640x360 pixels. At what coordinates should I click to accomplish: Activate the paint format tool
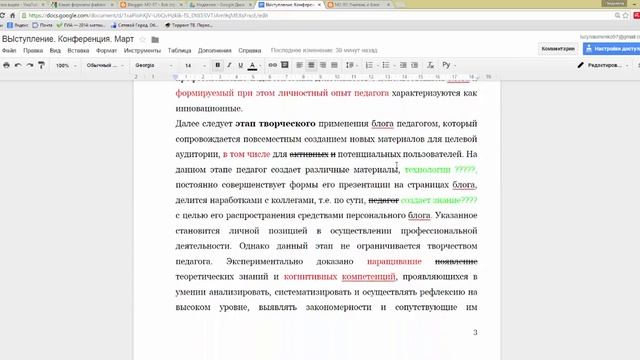point(41,65)
